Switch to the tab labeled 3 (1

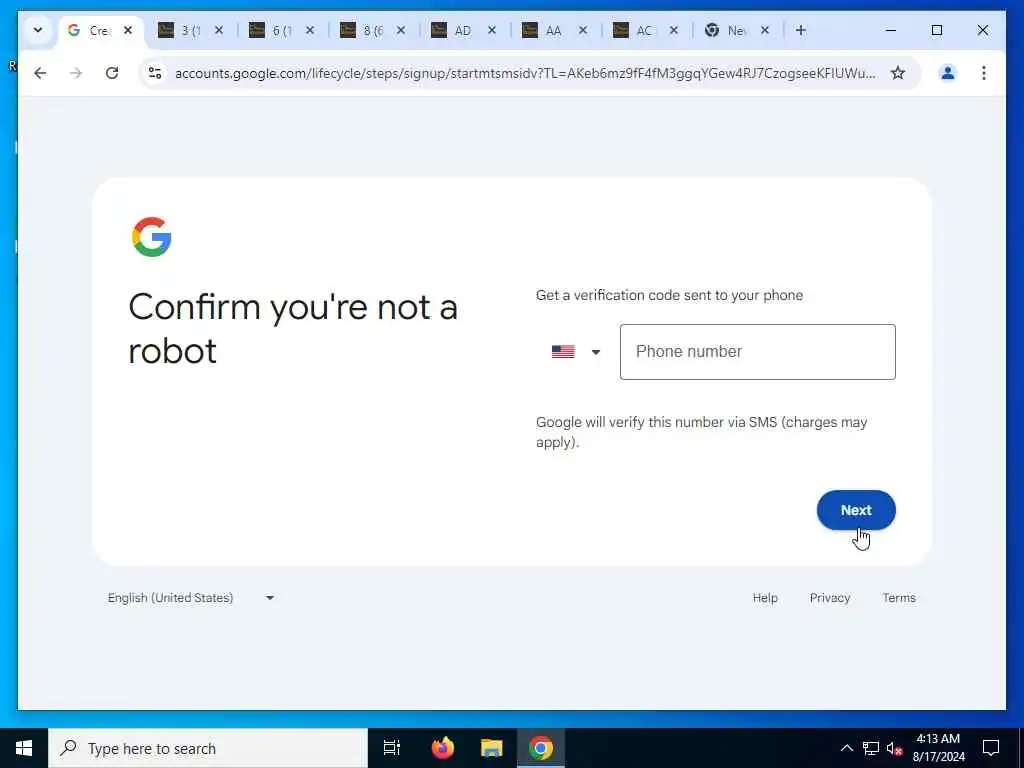point(183,31)
